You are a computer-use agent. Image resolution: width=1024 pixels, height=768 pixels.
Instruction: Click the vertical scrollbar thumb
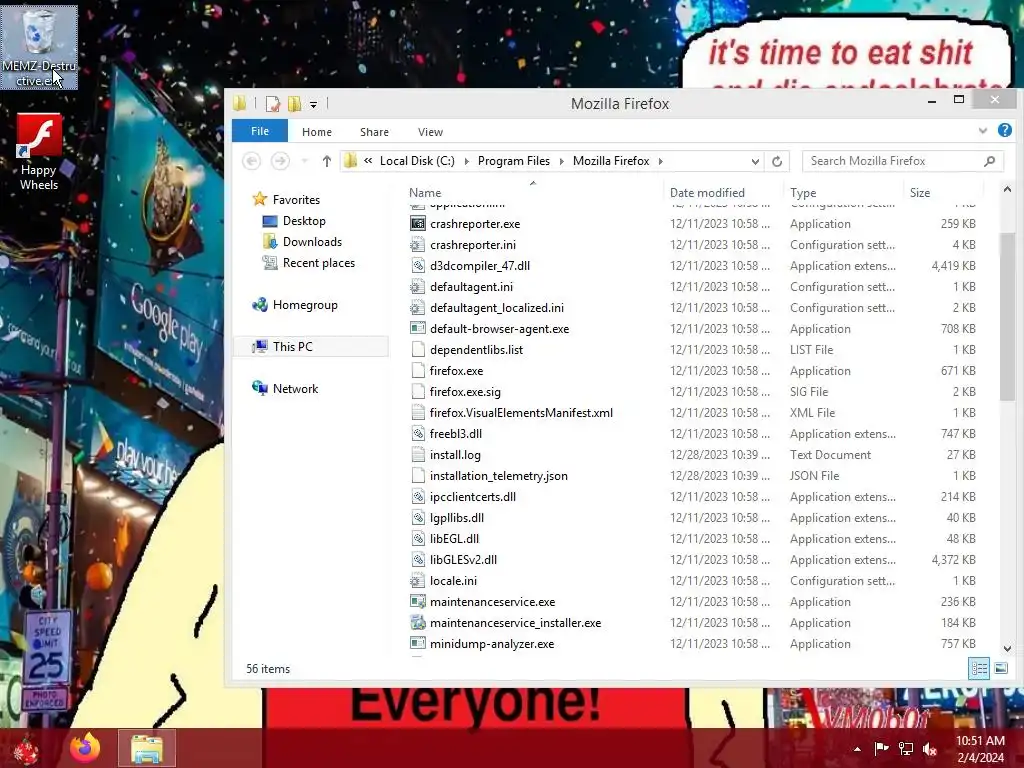1006,317
